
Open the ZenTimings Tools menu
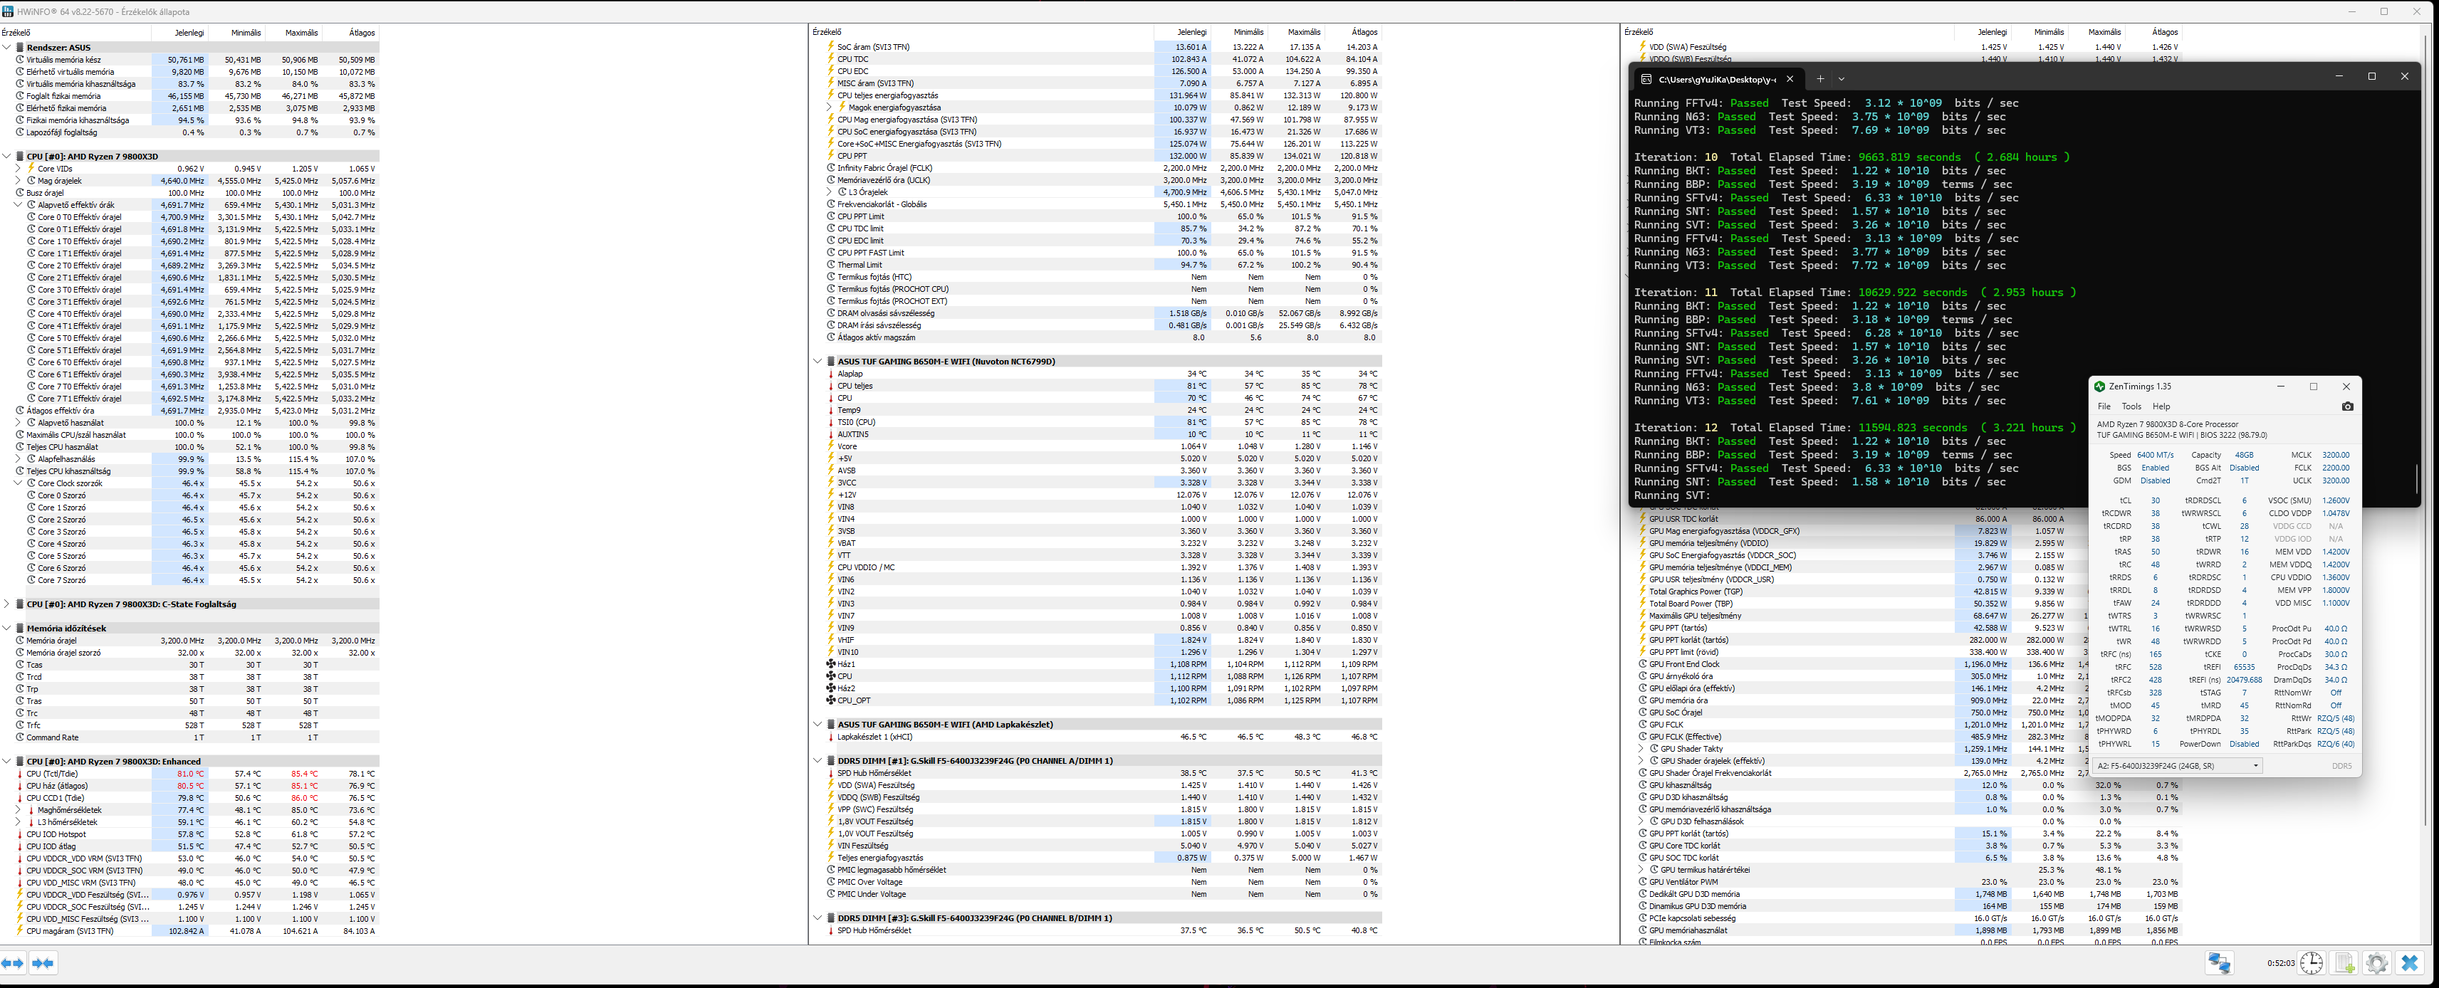pos(2132,407)
